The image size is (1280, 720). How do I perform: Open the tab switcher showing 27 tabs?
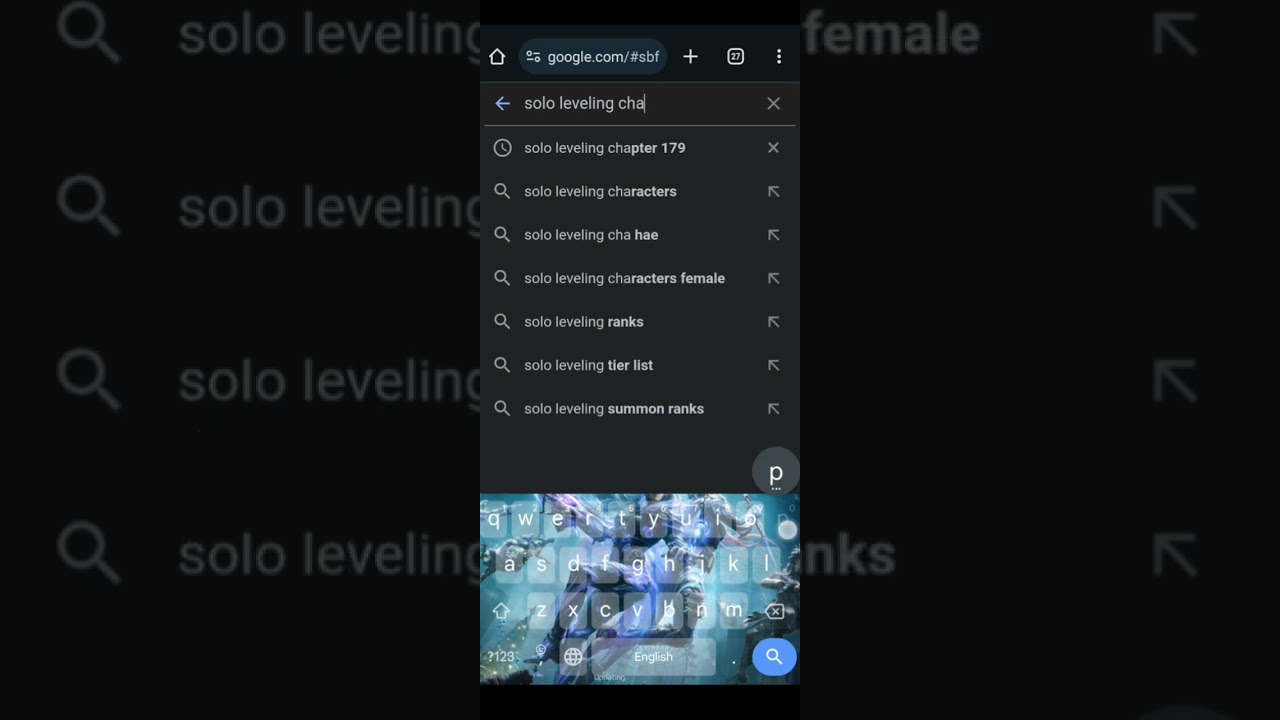[735, 57]
